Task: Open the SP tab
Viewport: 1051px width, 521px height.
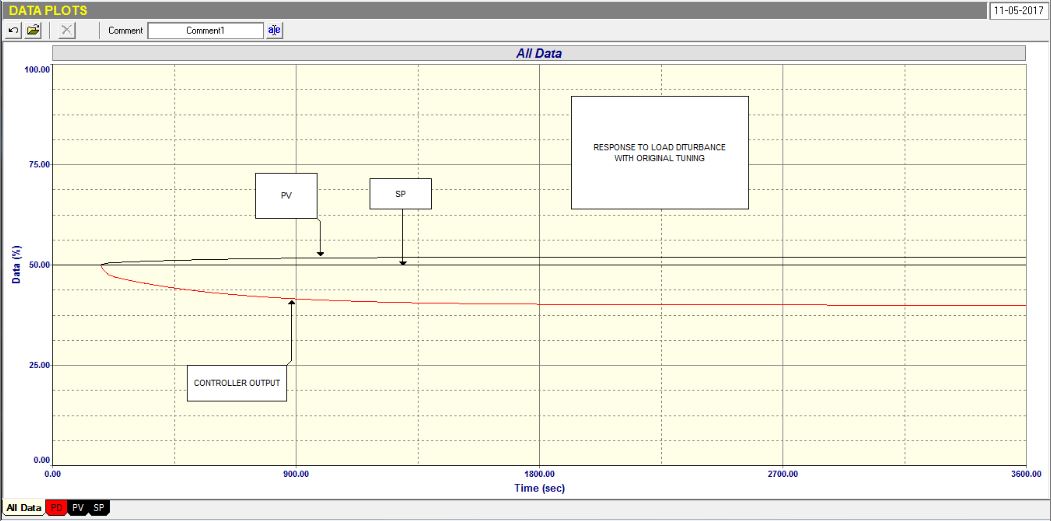Action: click(x=99, y=508)
